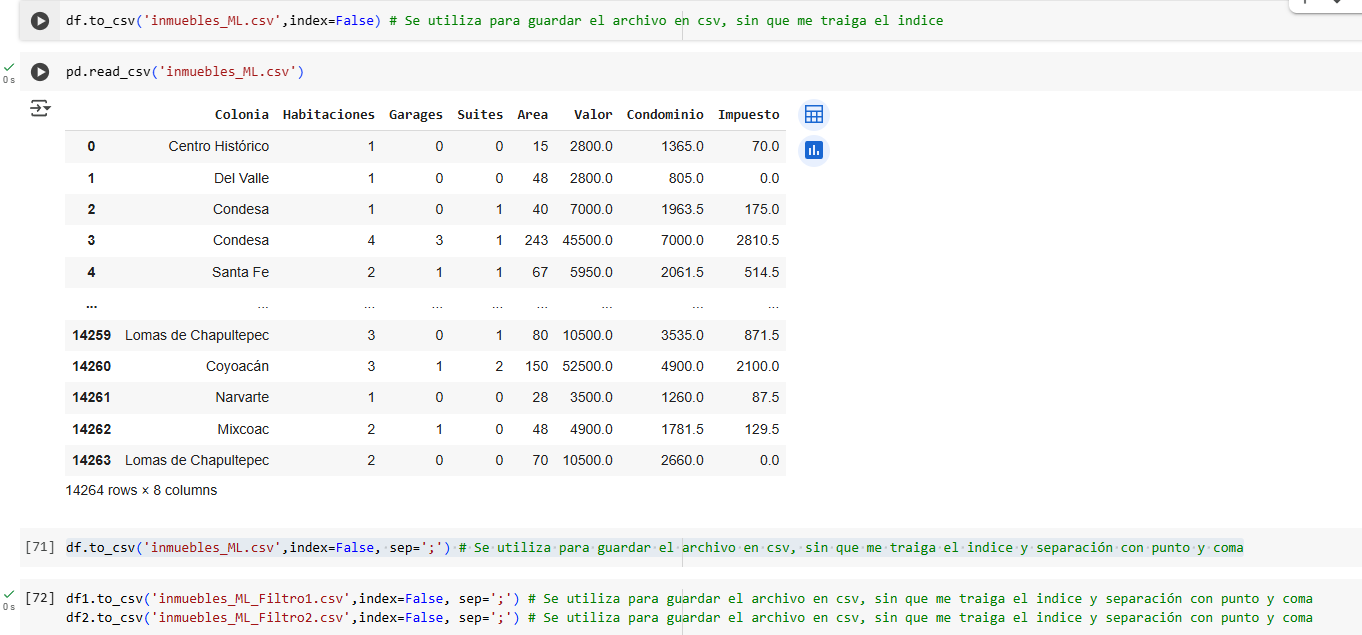Open the suggested charts icon
Screen dimensions: 1362x635
tap(814, 150)
